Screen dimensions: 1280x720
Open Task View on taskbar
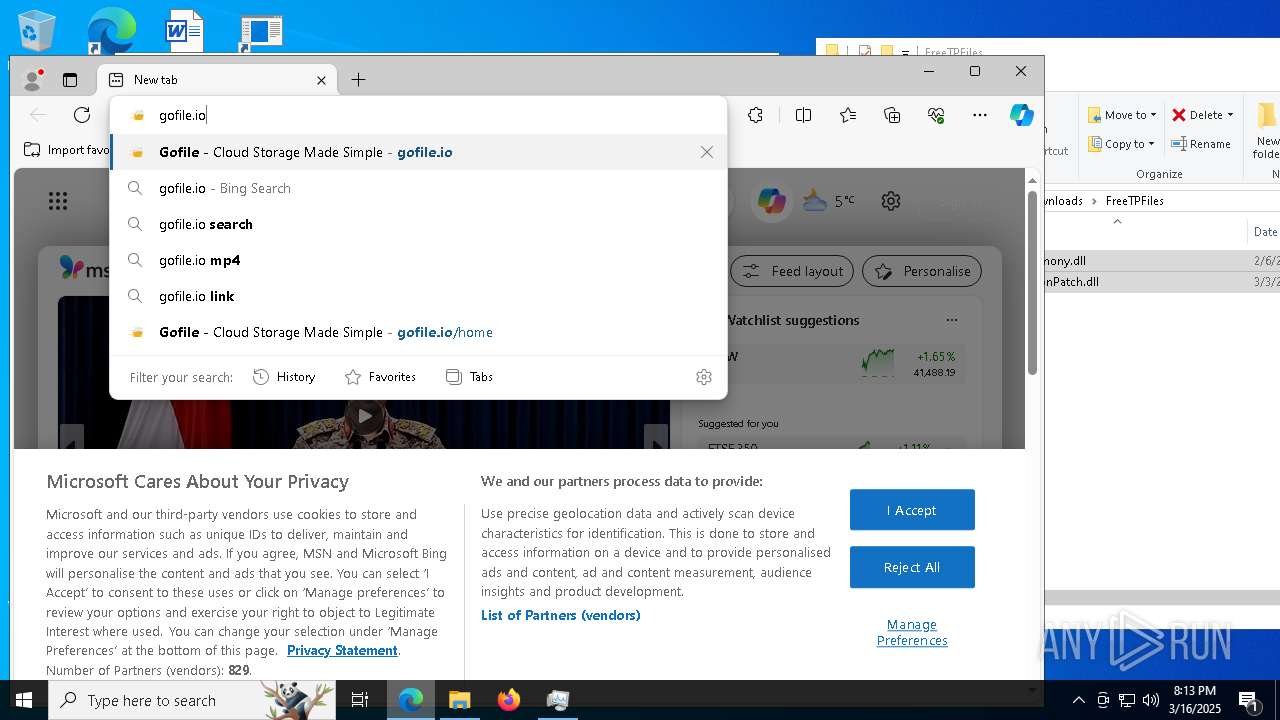pyautogui.click(x=361, y=700)
